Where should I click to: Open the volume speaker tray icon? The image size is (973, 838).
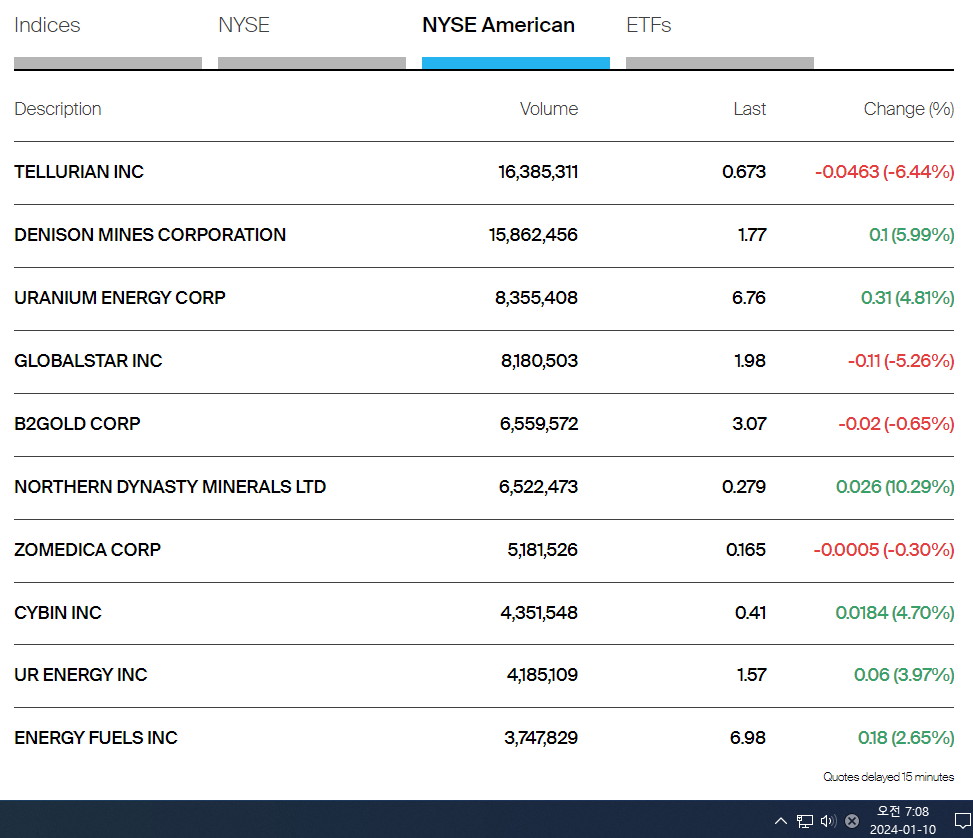point(828,821)
